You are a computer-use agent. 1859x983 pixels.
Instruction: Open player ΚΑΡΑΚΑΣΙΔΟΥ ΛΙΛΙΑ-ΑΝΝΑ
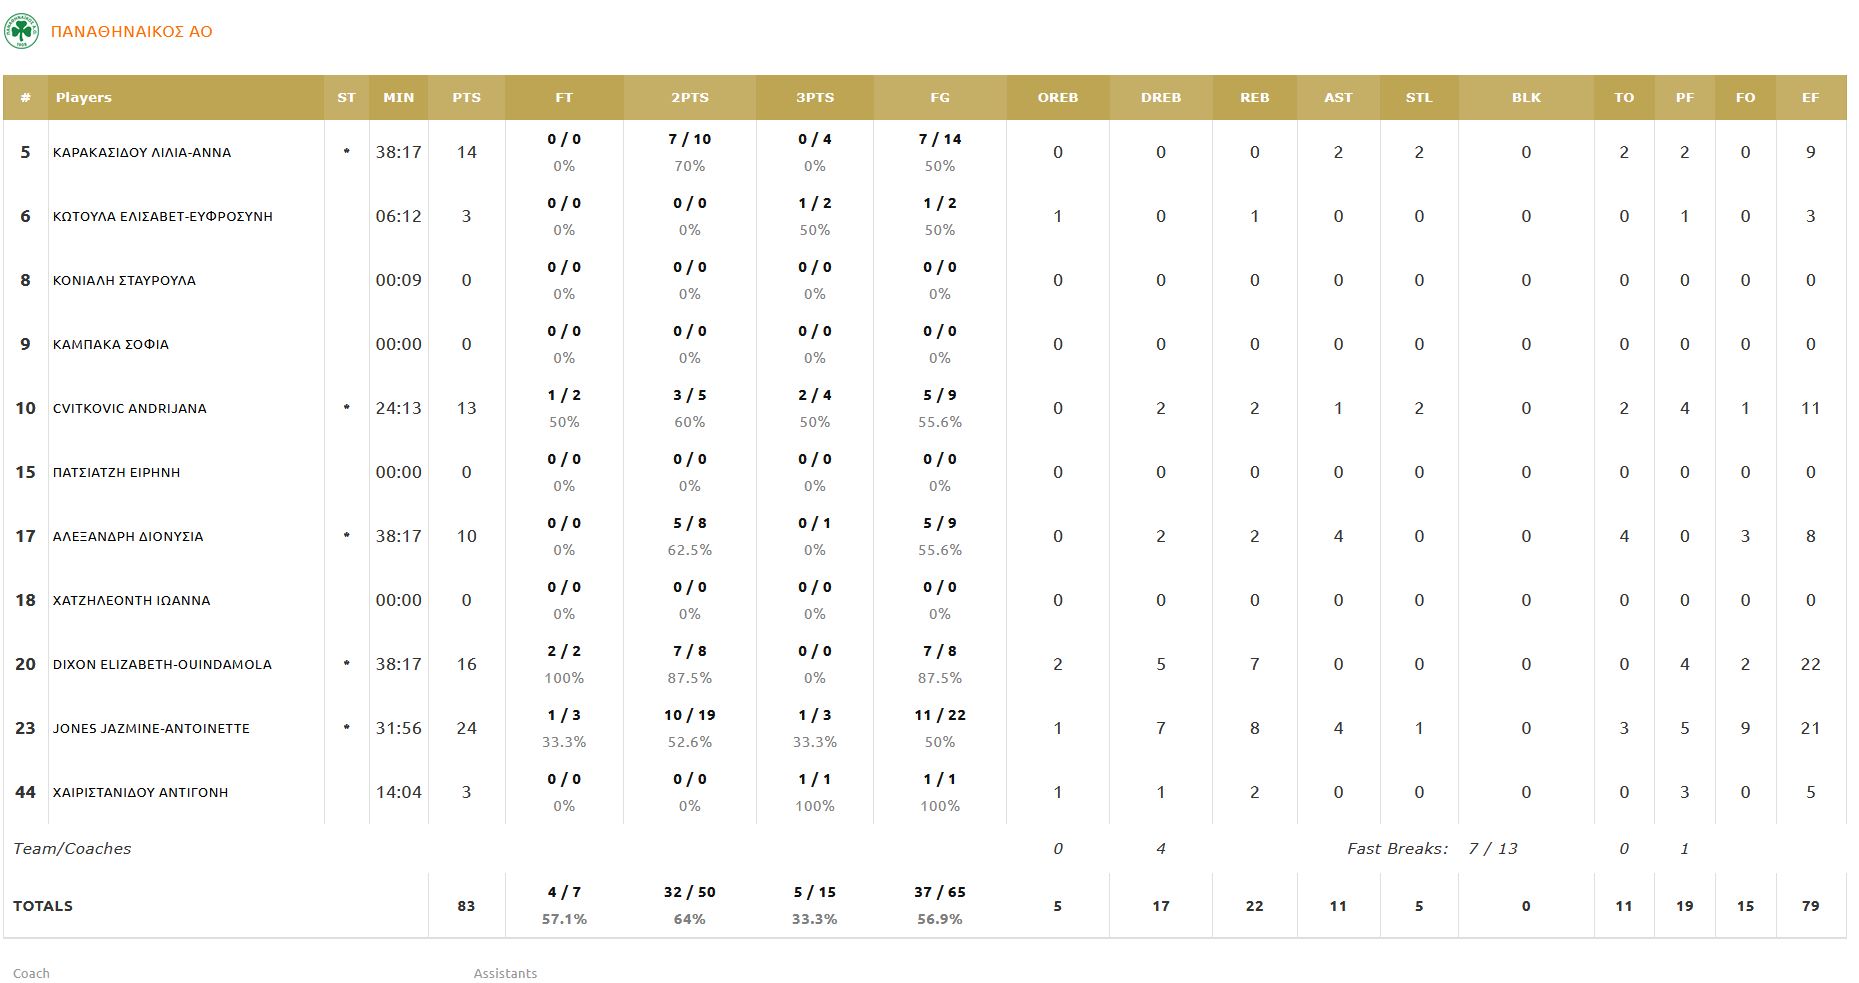(x=142, y=153)
